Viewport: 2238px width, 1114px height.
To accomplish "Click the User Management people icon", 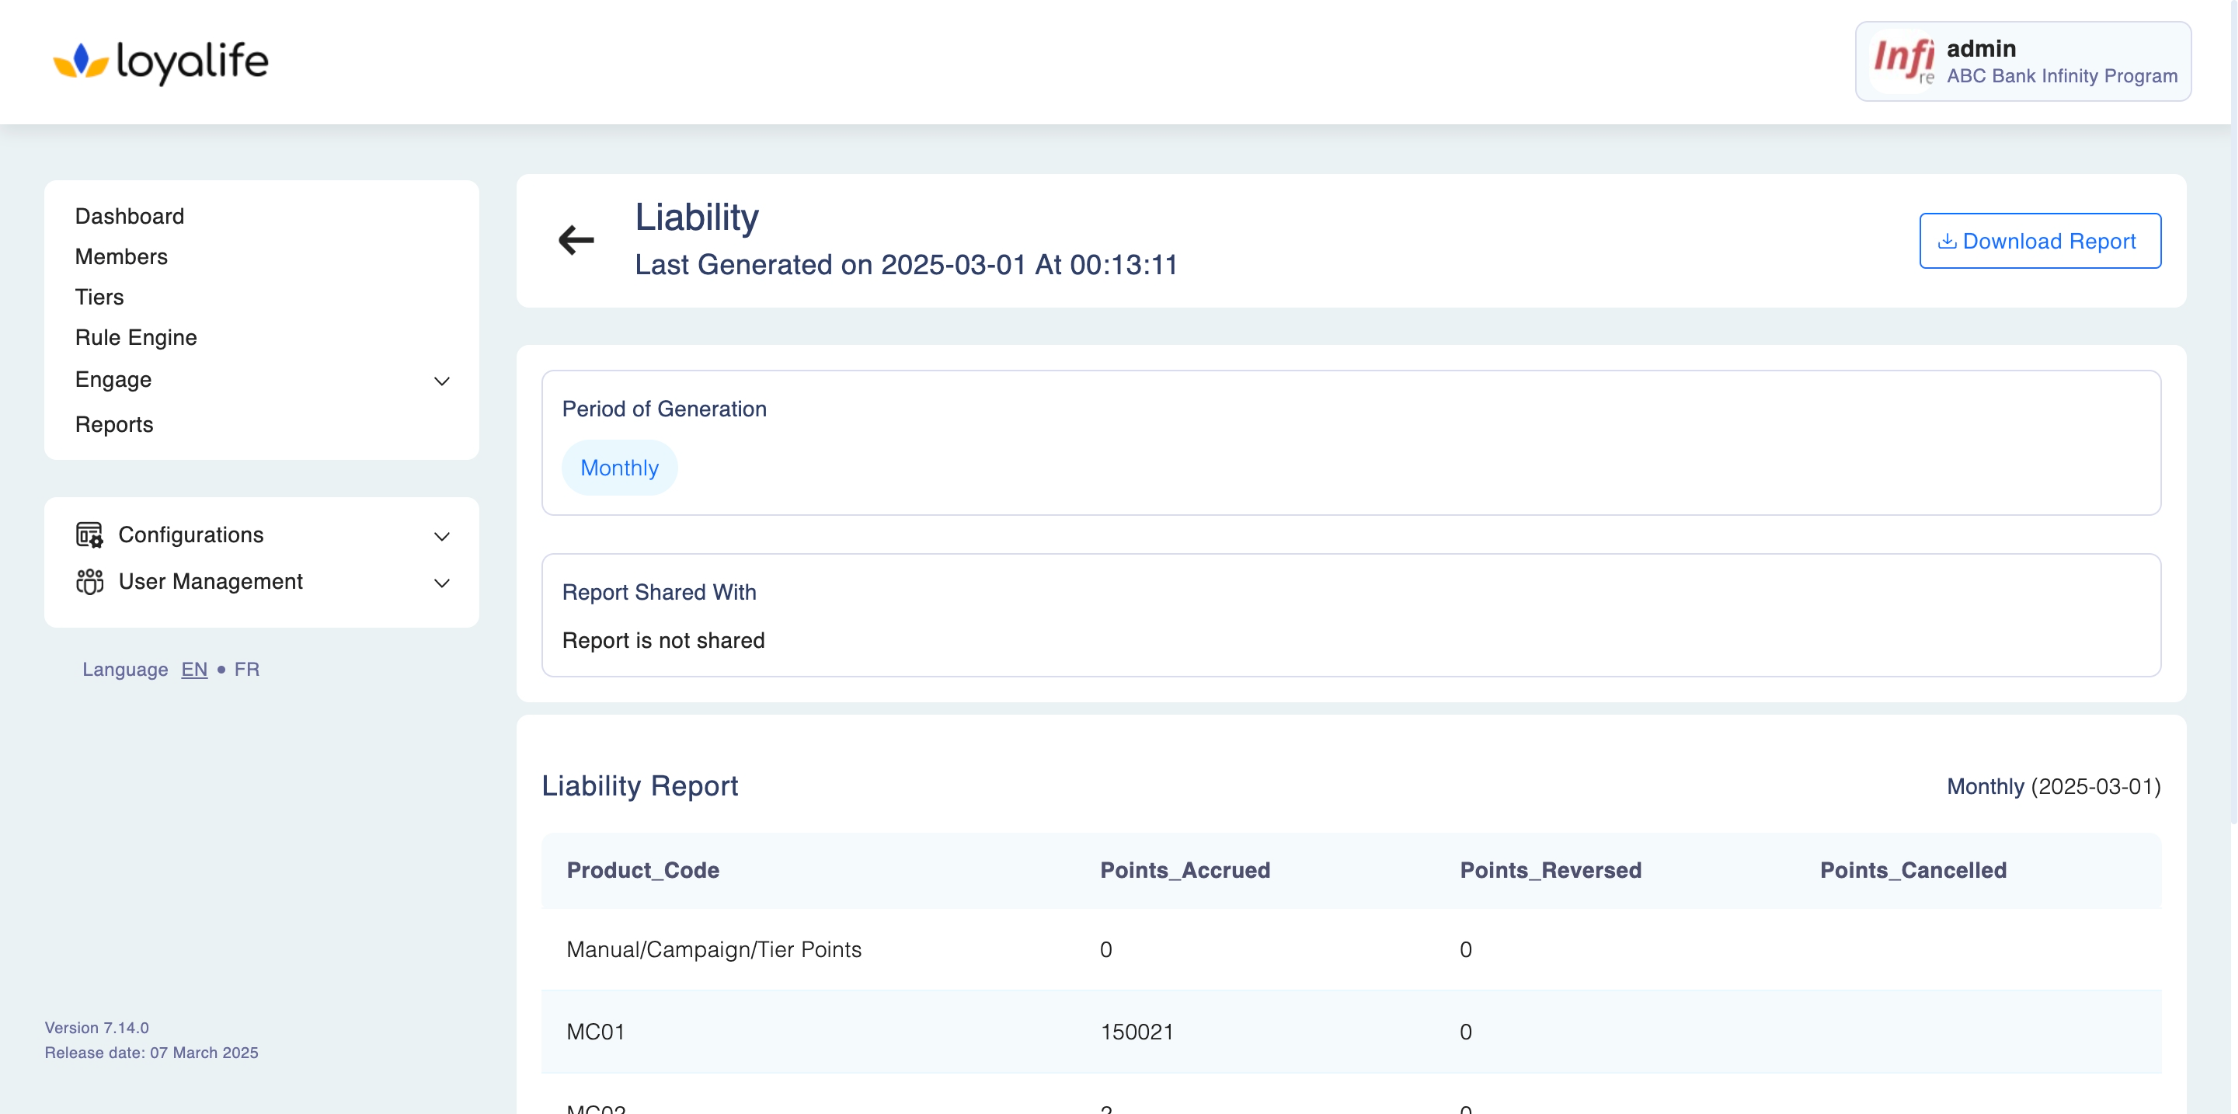I will pos(89,582).
